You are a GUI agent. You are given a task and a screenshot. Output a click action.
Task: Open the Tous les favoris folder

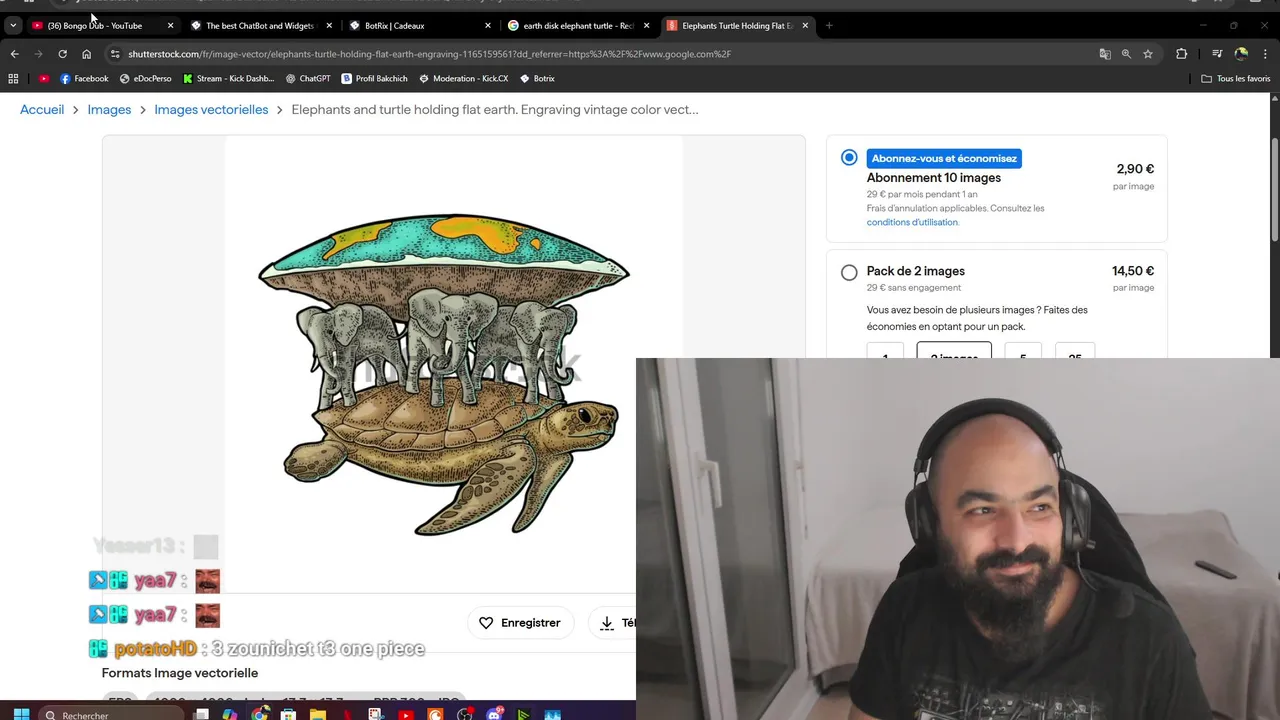[1235, 78]
